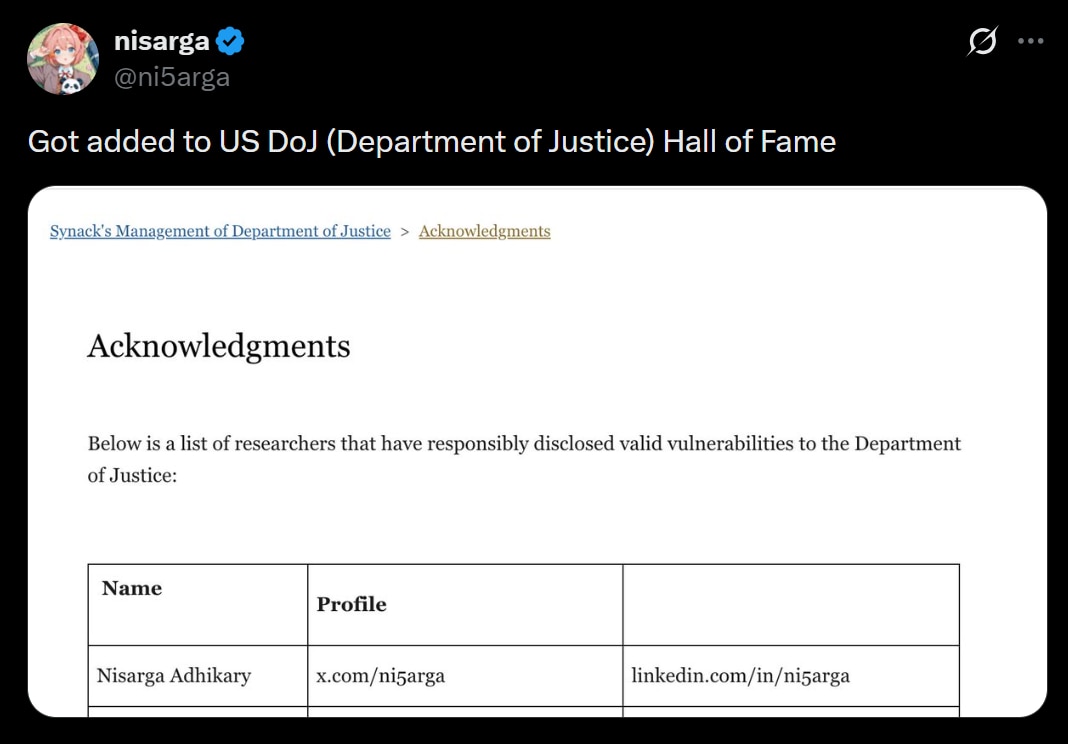Click the DoJ Hall of Fame tweet text
Screen dimensions: 1068x744
(431, 142)
